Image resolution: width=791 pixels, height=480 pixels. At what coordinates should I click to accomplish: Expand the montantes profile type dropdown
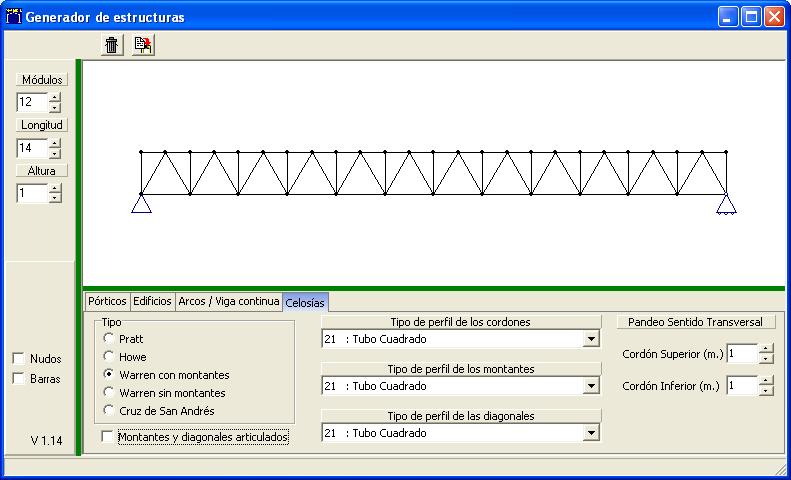[591, 386]
